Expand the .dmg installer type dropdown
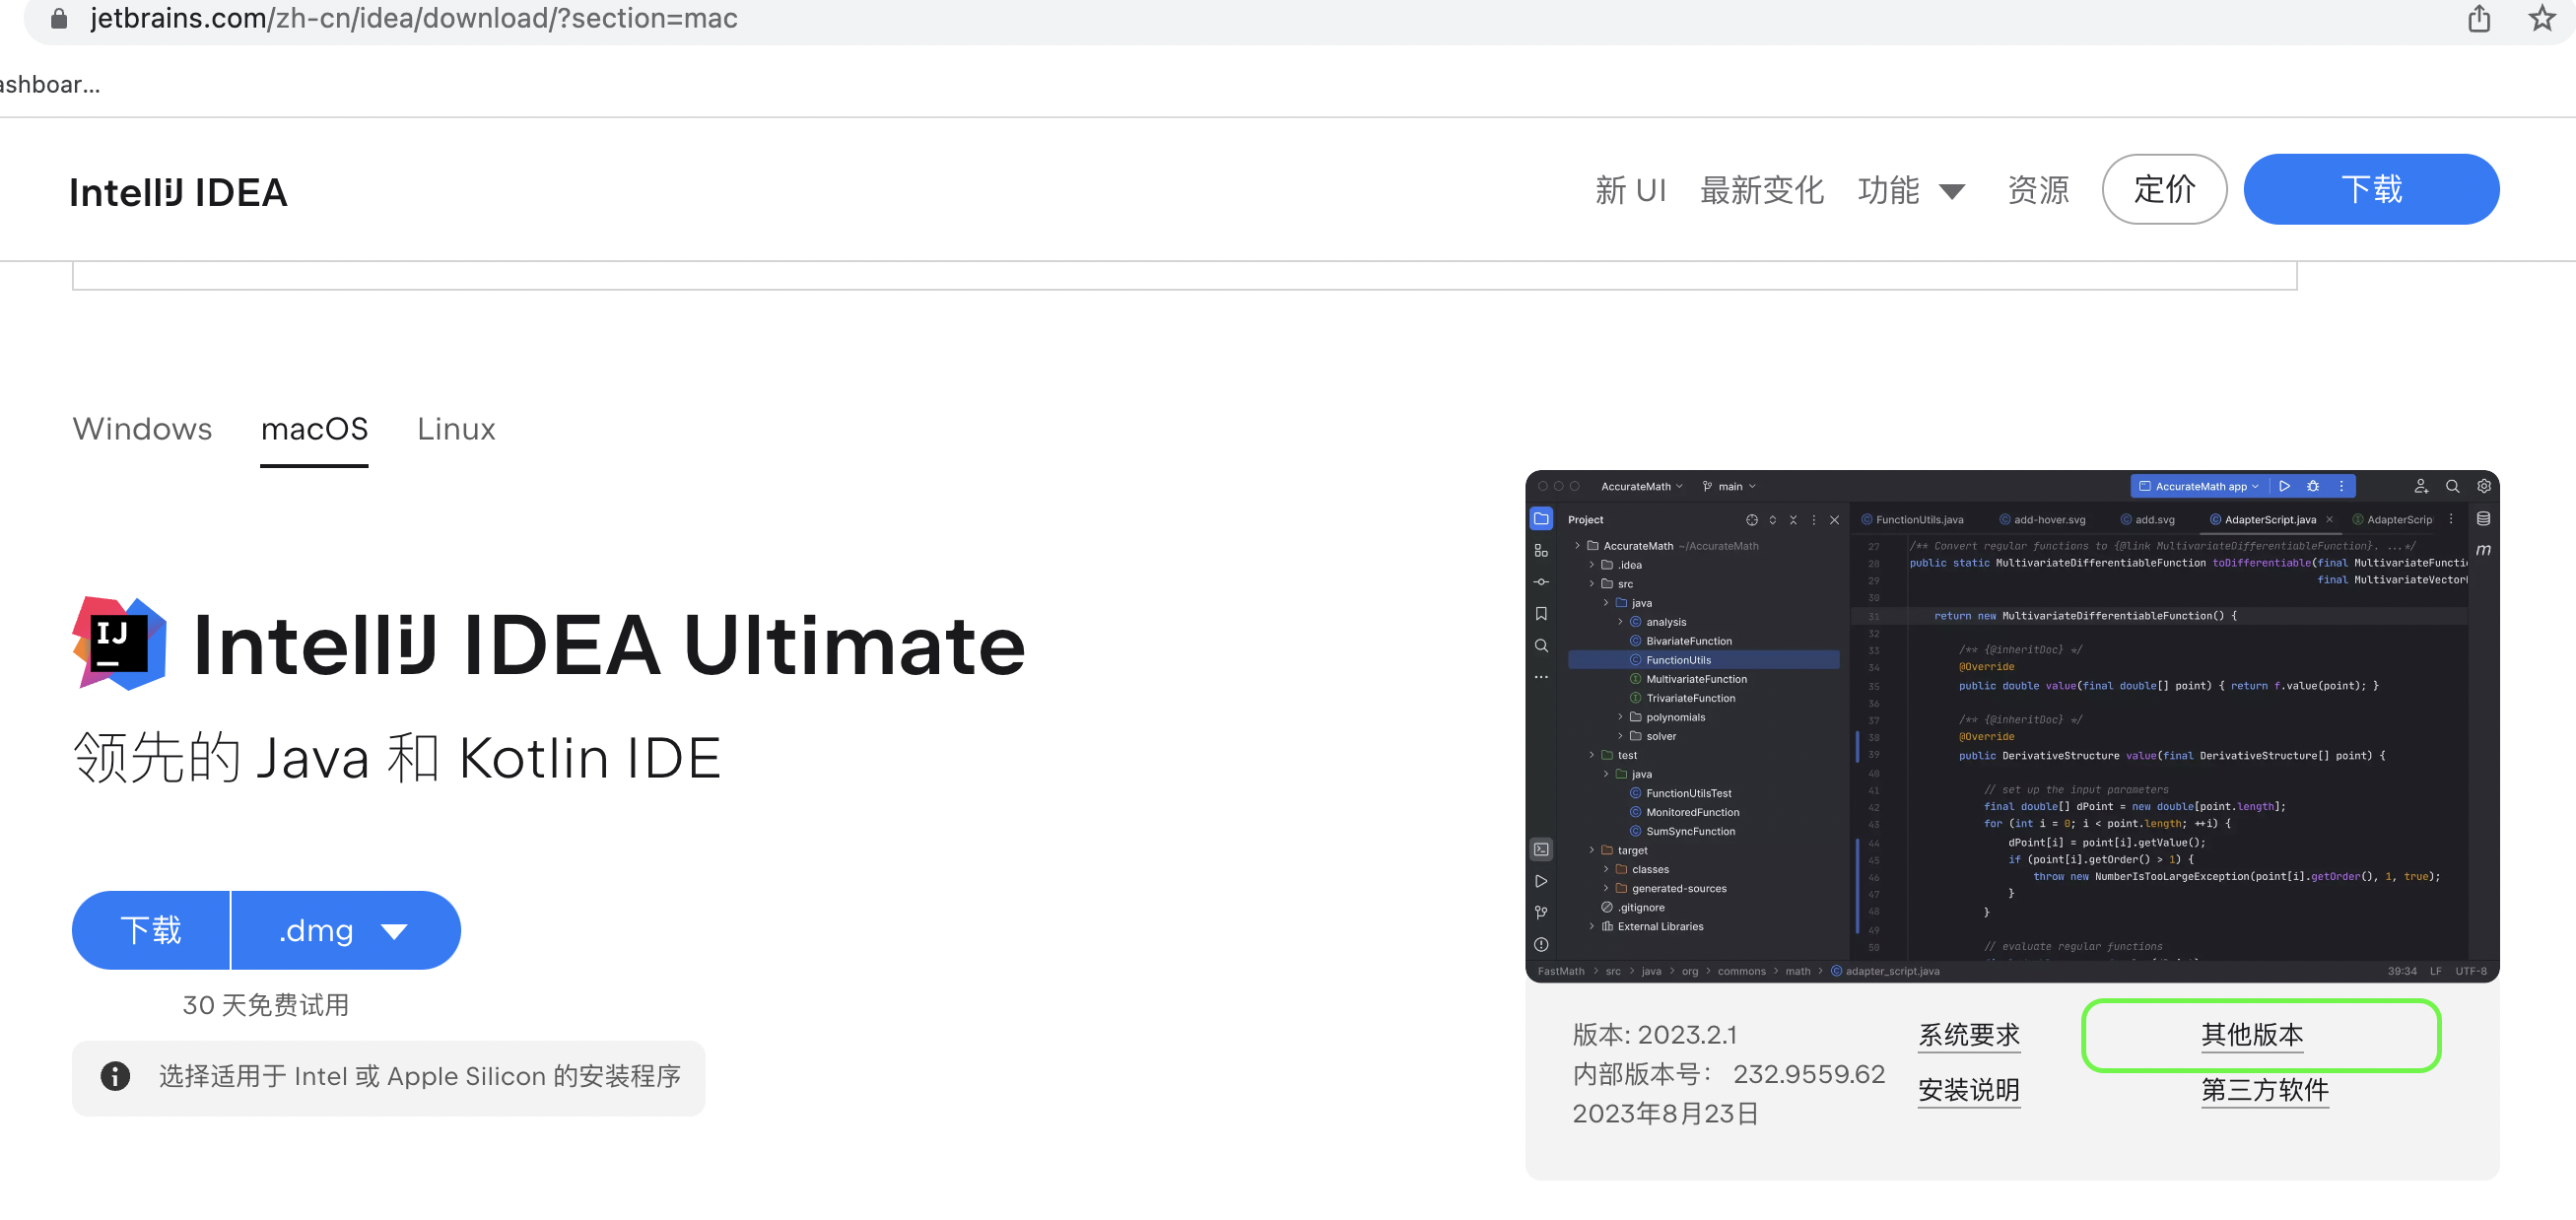This screenshot has height=1220, width=2576. (345, 930)
